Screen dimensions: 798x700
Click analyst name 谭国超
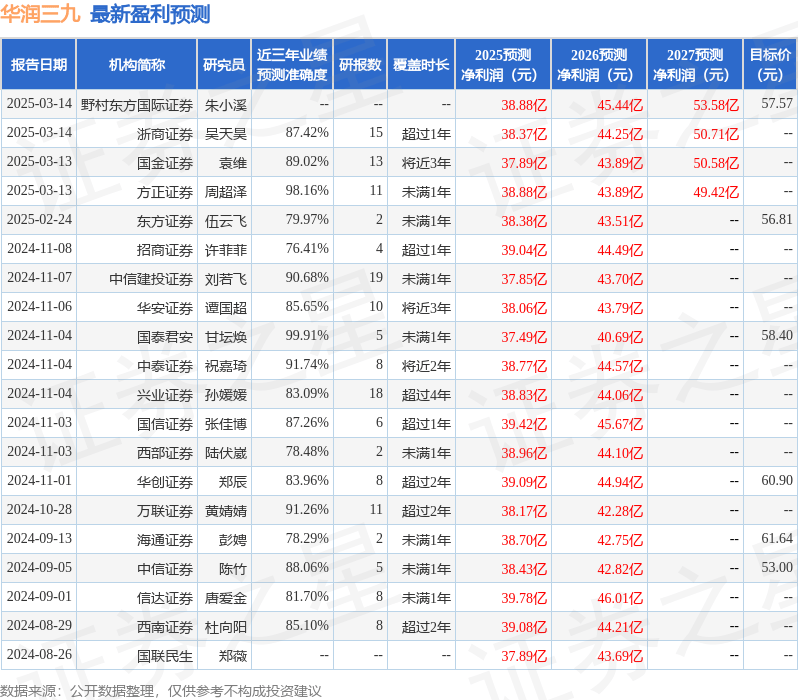click(225, 309)
